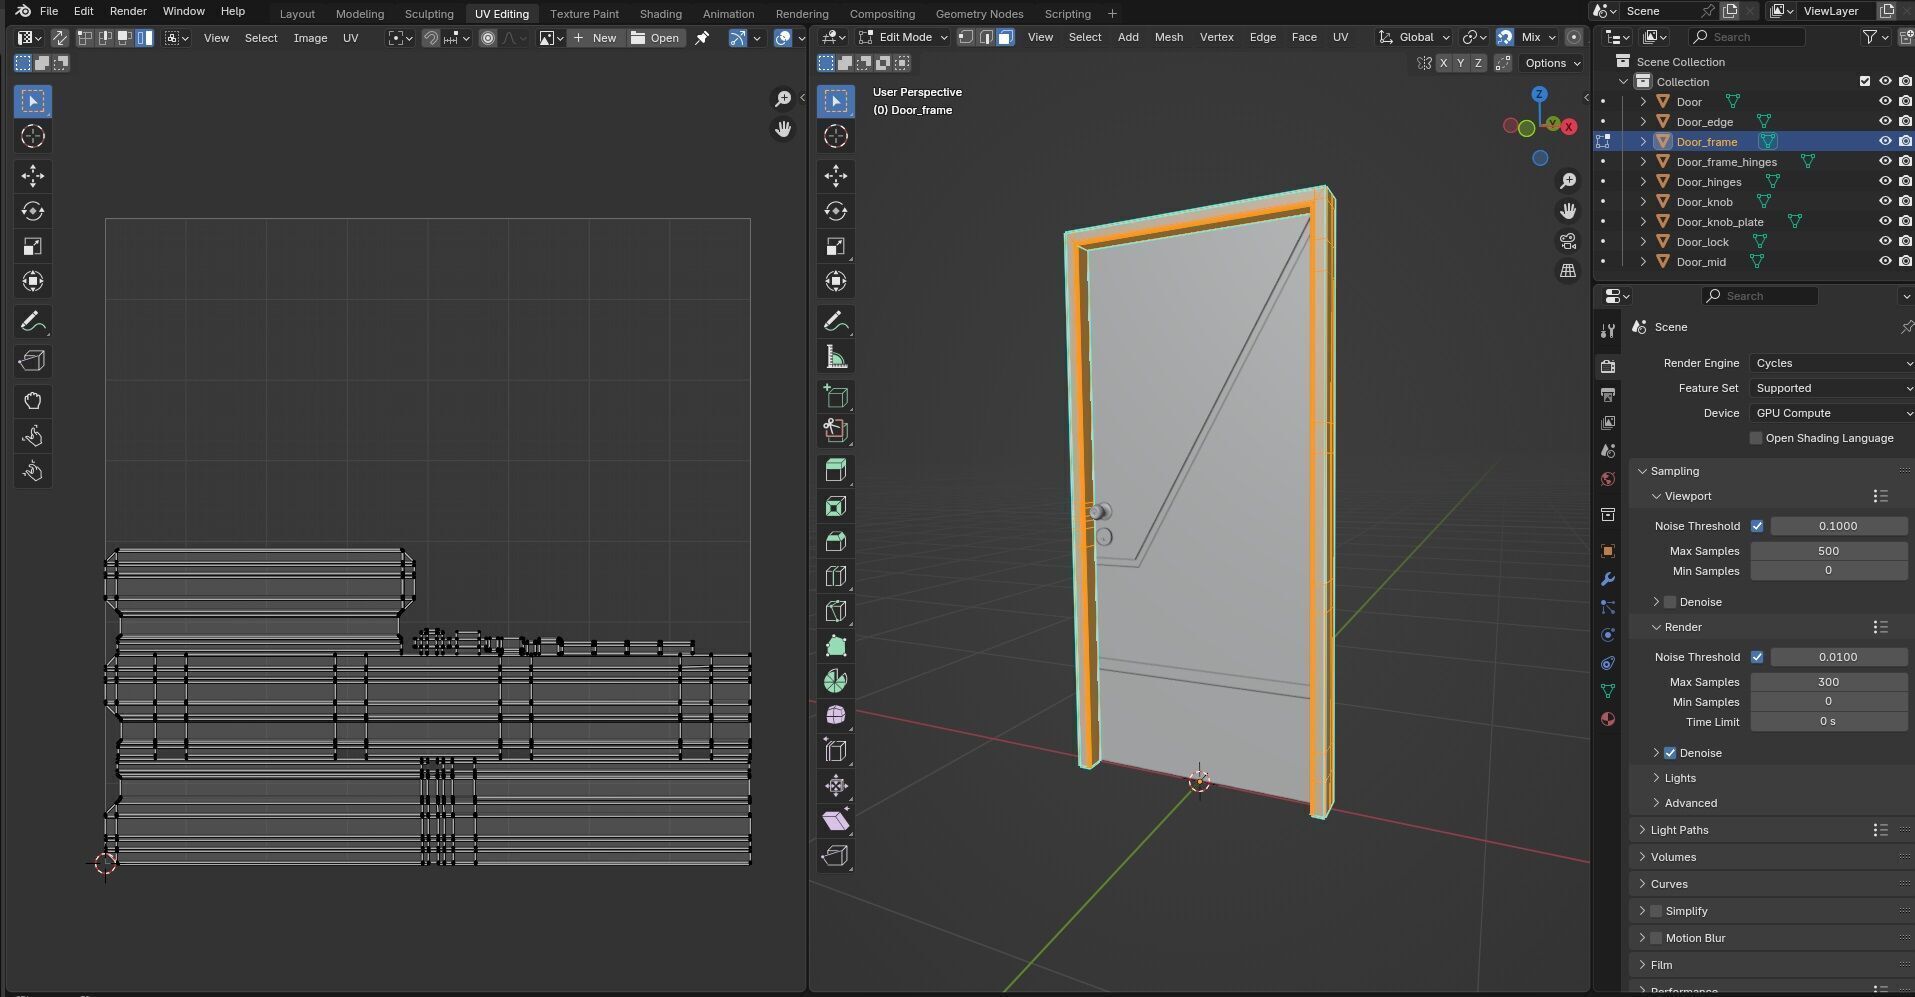Open the Output properties tab

coord(1607,395)
